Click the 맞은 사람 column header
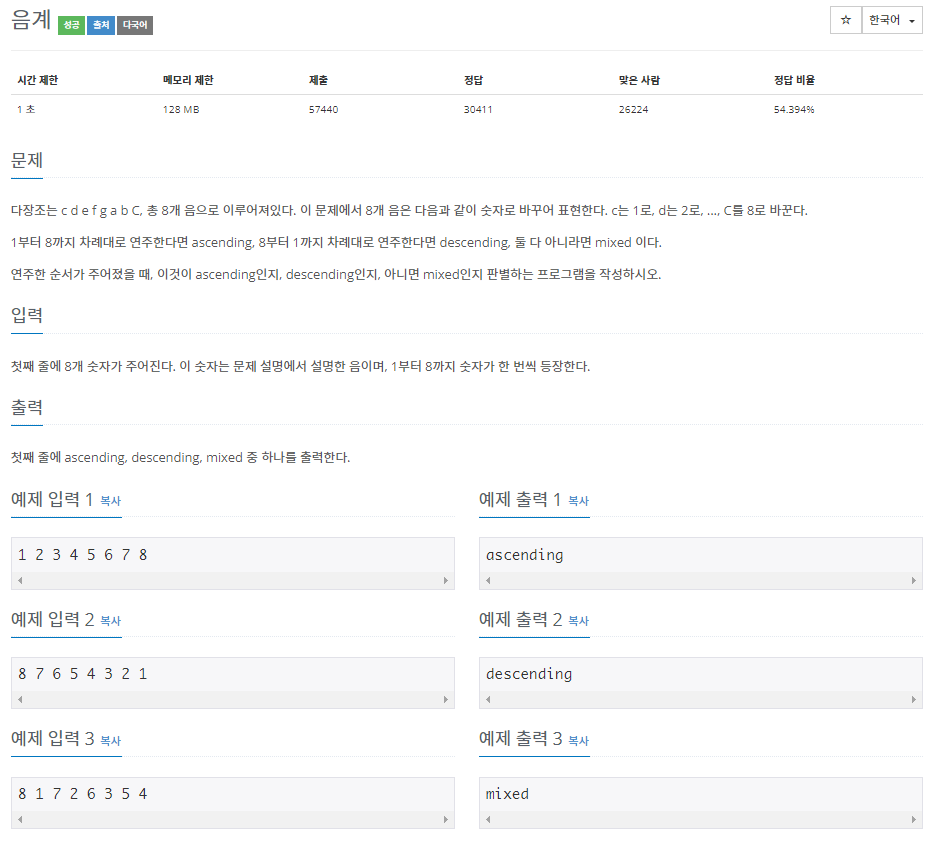The width and height of the screenshot is (945, 843). [x=639, y=80]
